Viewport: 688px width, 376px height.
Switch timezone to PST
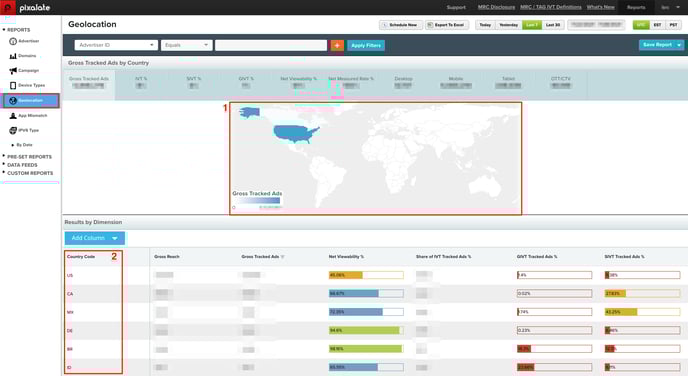(673, 25)
